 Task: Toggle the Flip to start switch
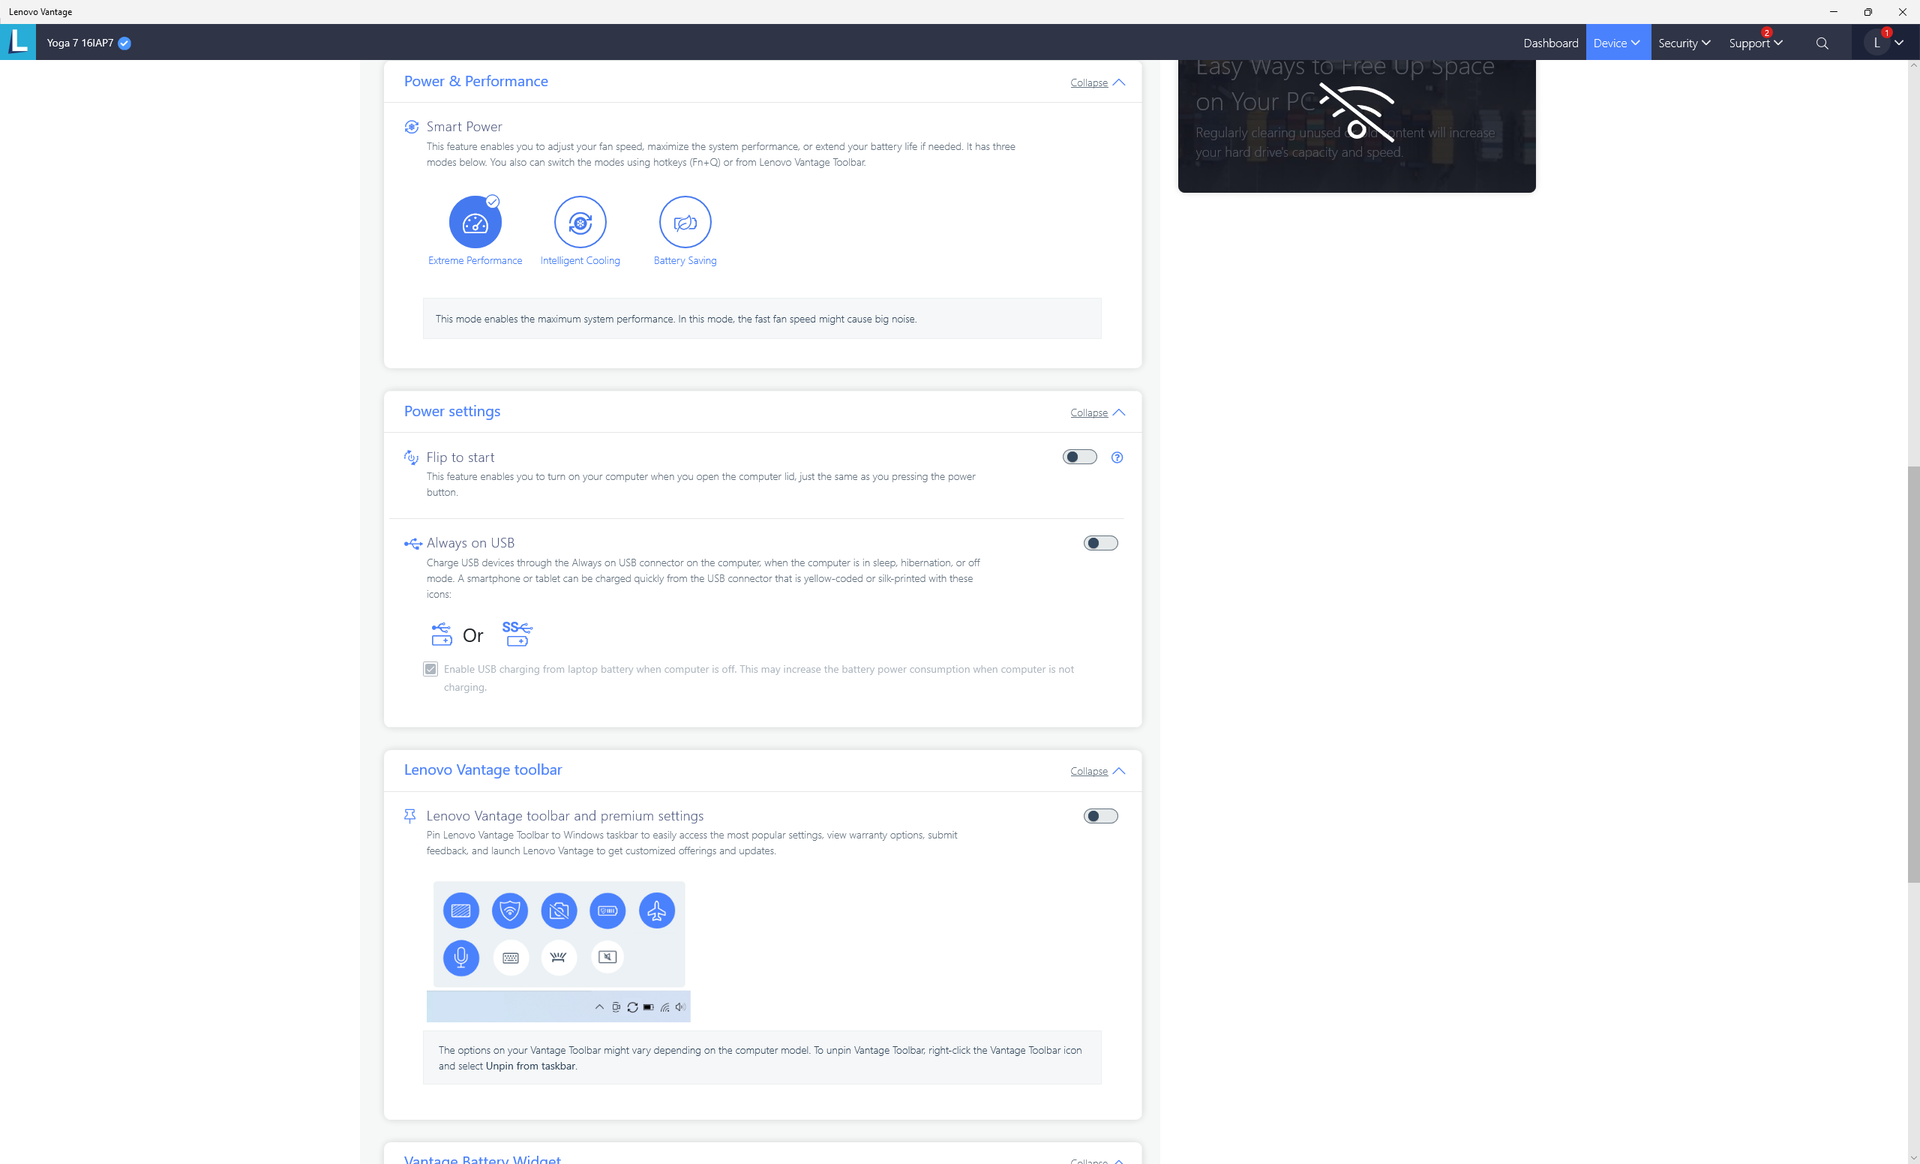(1080, 457)
